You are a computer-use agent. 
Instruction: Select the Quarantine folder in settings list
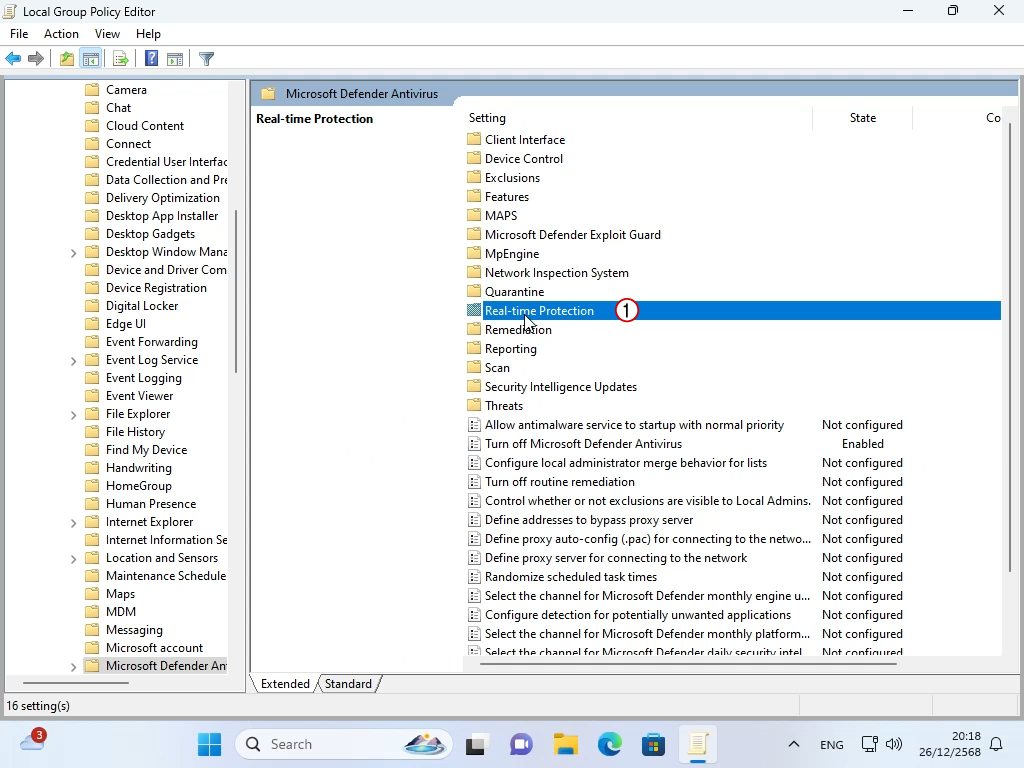click(514, 292)
